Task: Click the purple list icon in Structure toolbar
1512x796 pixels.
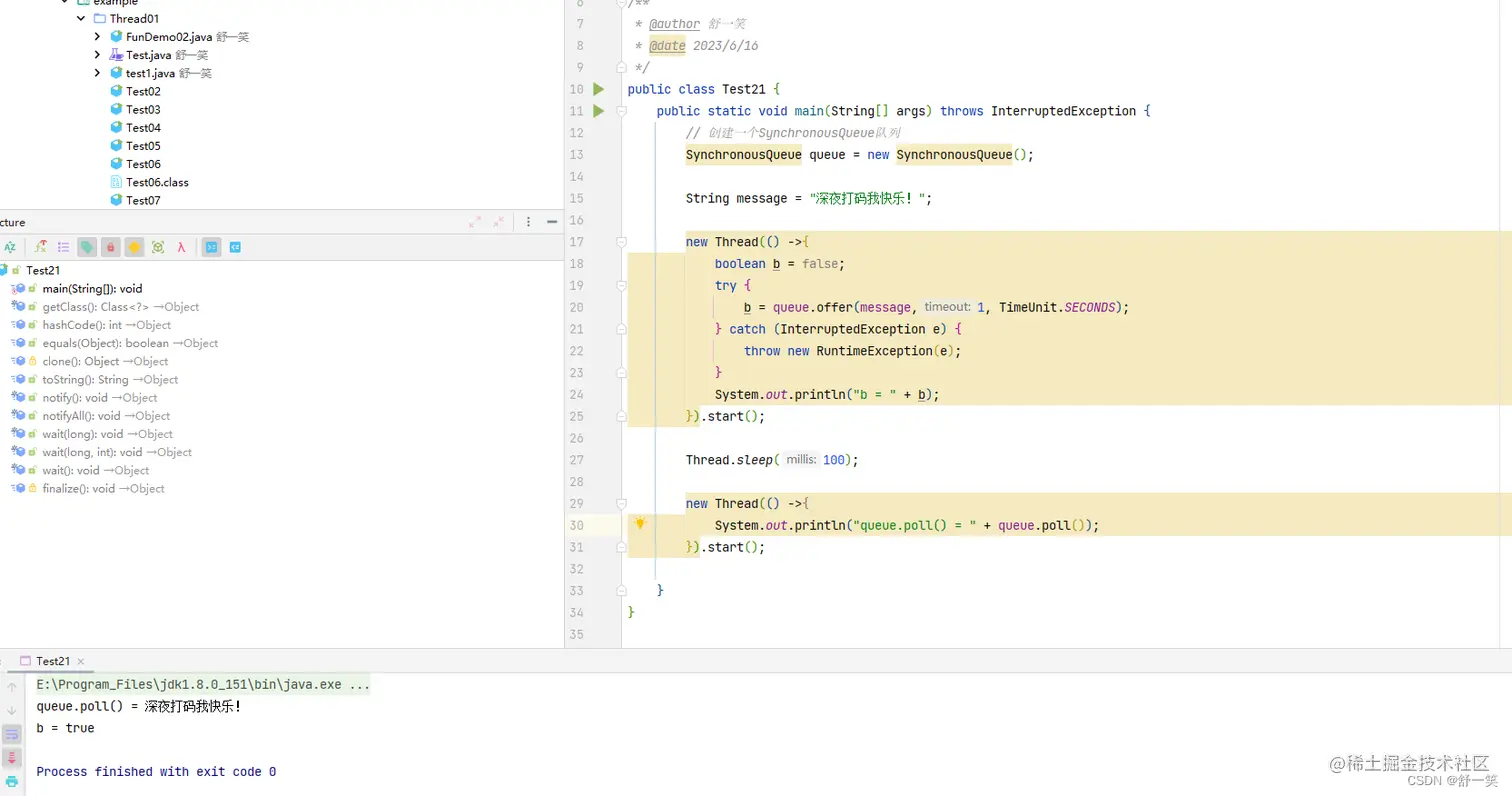Action: 63,247
